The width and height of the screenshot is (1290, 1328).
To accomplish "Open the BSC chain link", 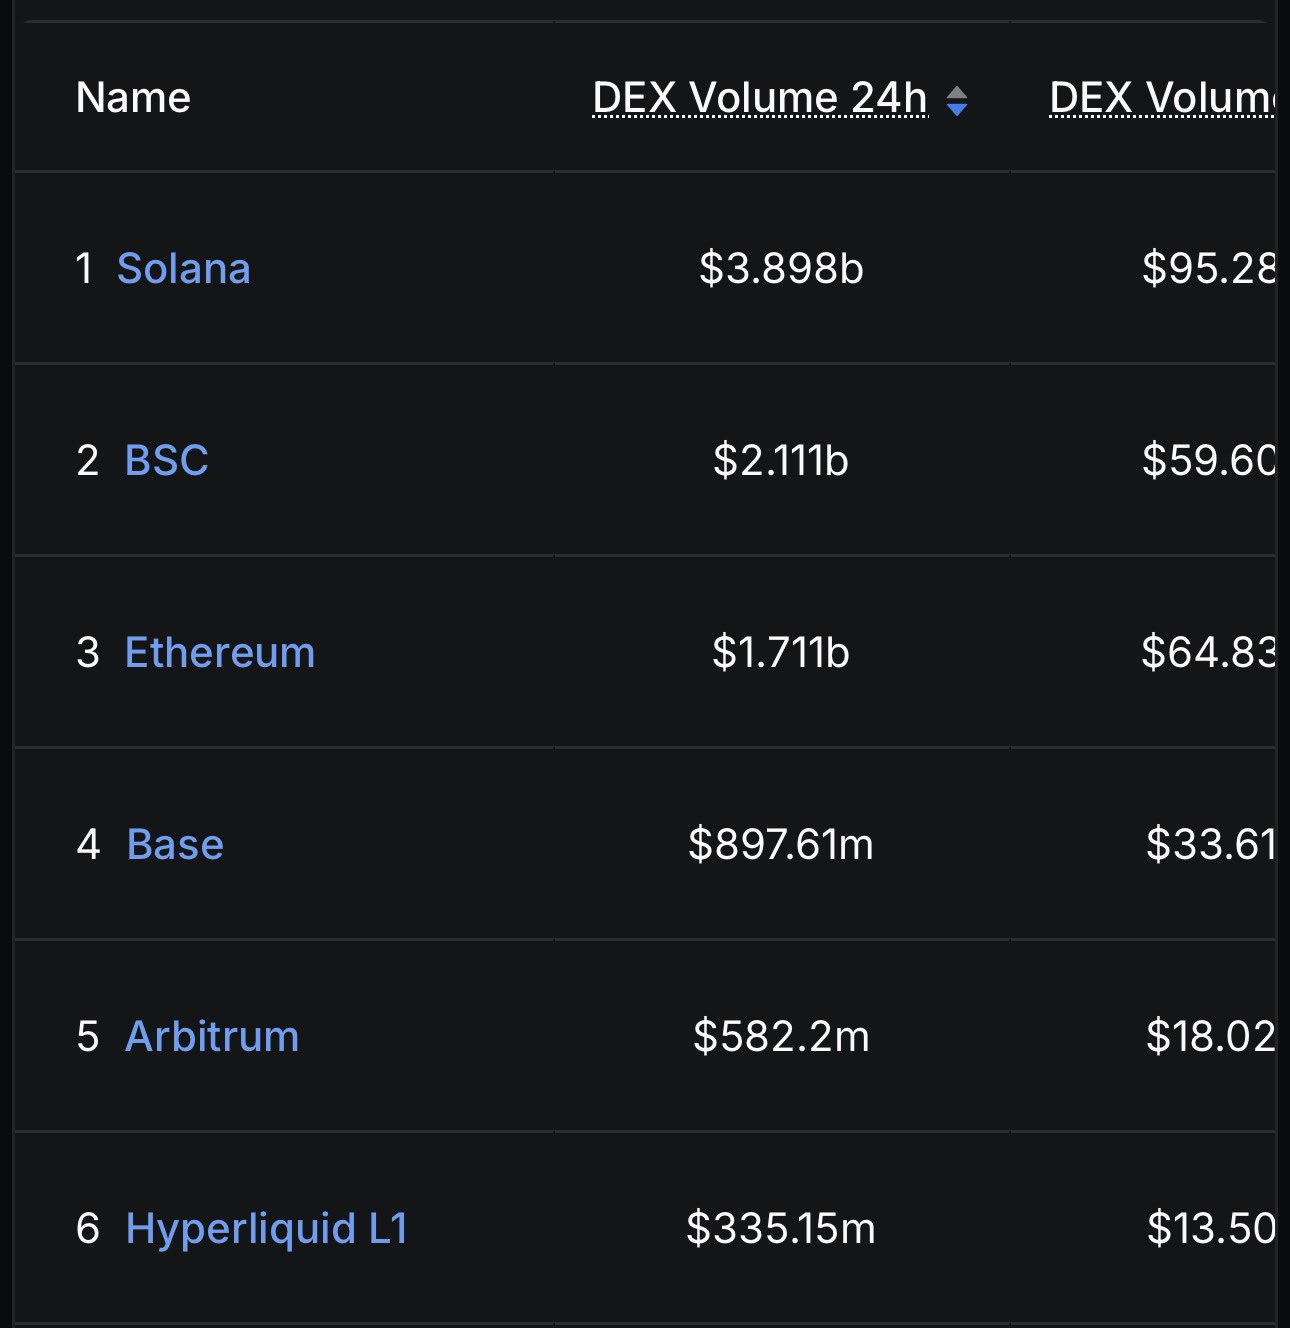I will pos(167,460).
